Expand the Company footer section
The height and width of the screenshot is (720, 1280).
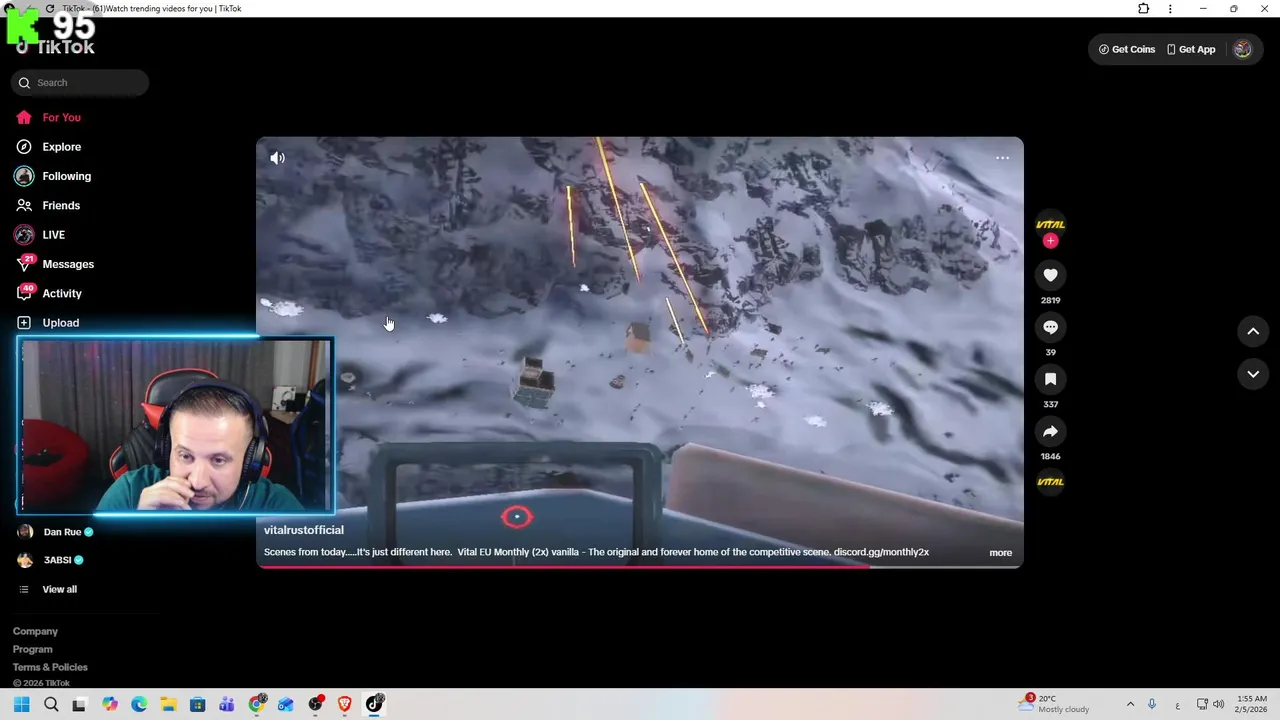(35, 632)
